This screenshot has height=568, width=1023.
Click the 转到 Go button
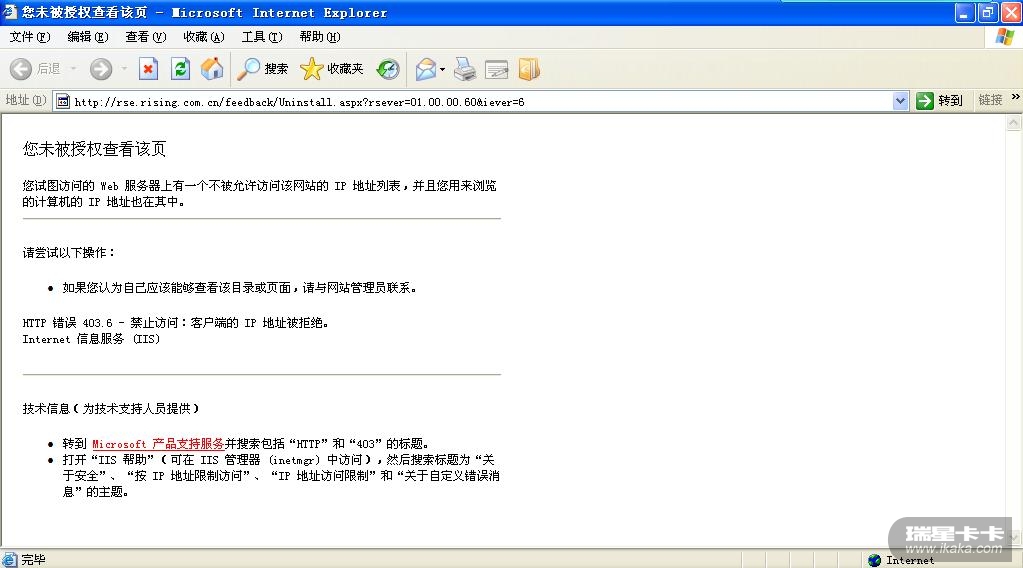point(939,101)
